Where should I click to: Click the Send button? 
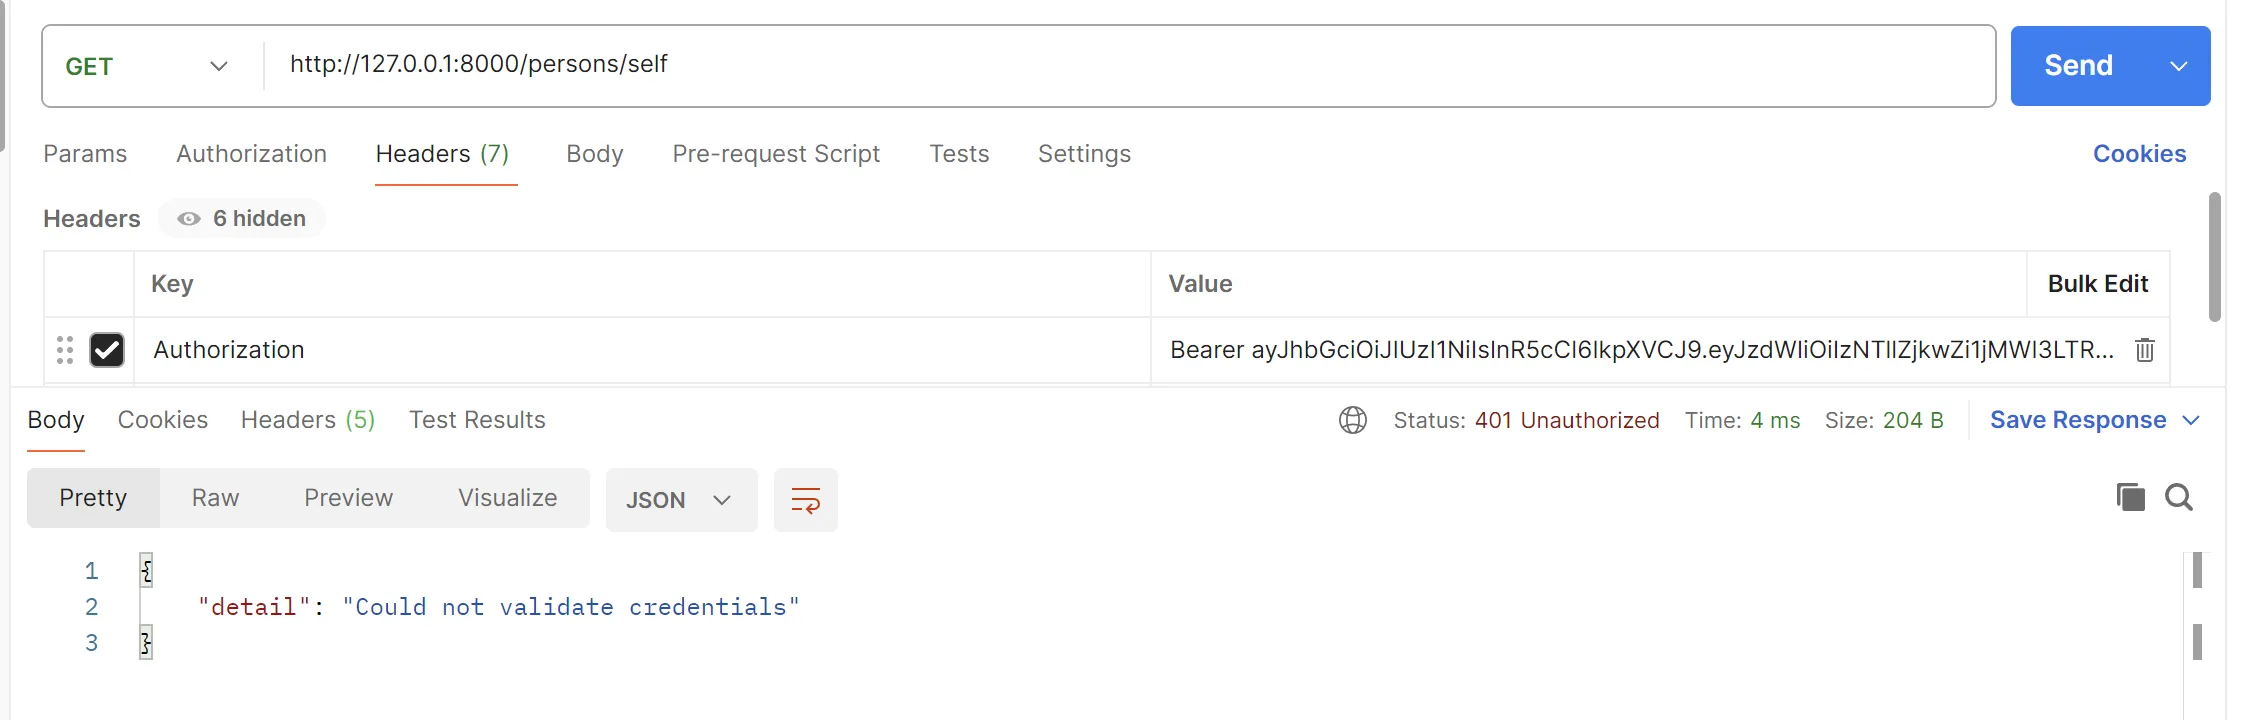[x=2078, y=66]
